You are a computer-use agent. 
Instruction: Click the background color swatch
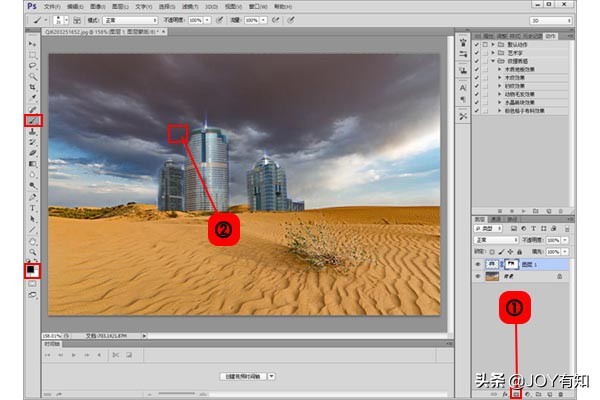35,274
